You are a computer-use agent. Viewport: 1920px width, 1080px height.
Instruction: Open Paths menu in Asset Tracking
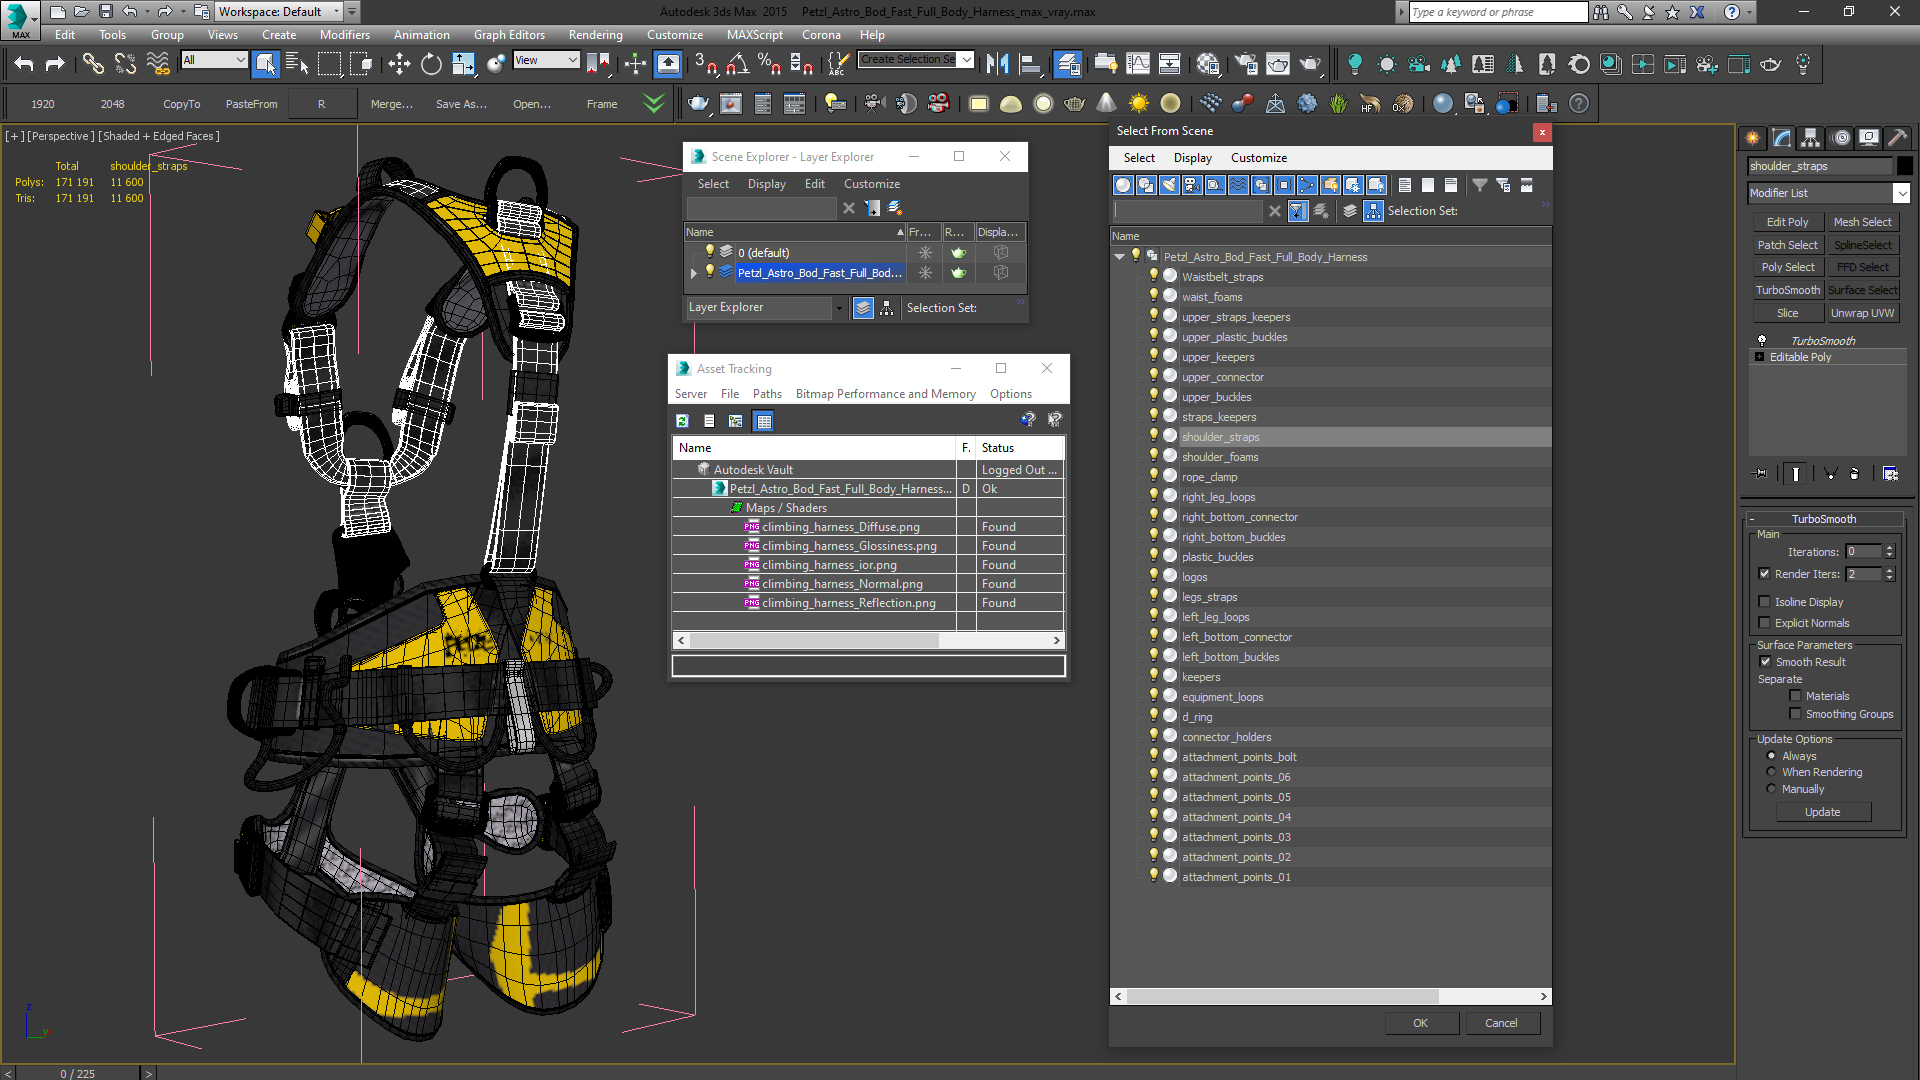click(767, 394)
